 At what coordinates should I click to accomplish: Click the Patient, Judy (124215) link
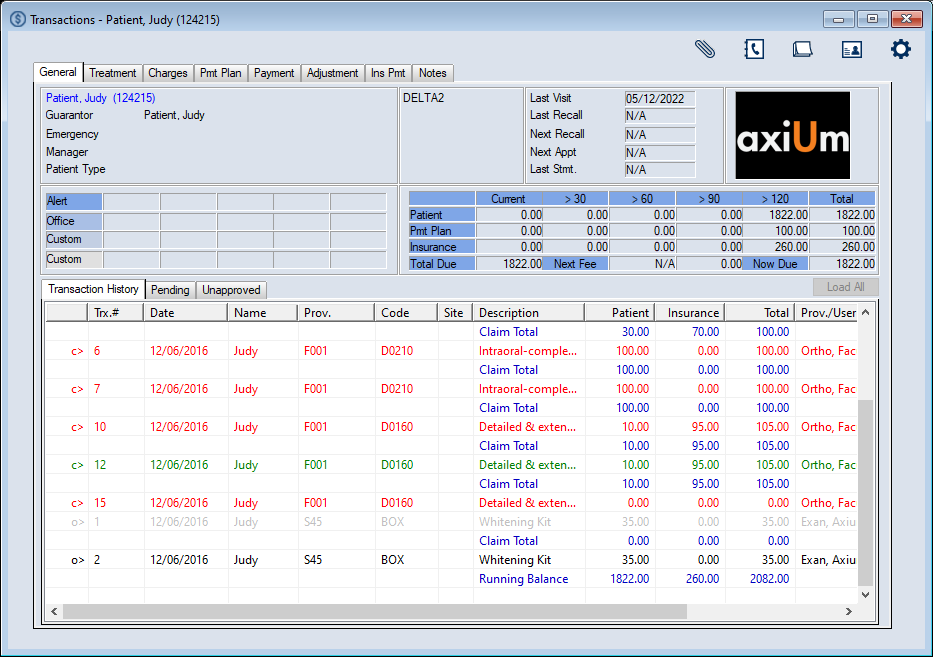click(x=100, y=98)
